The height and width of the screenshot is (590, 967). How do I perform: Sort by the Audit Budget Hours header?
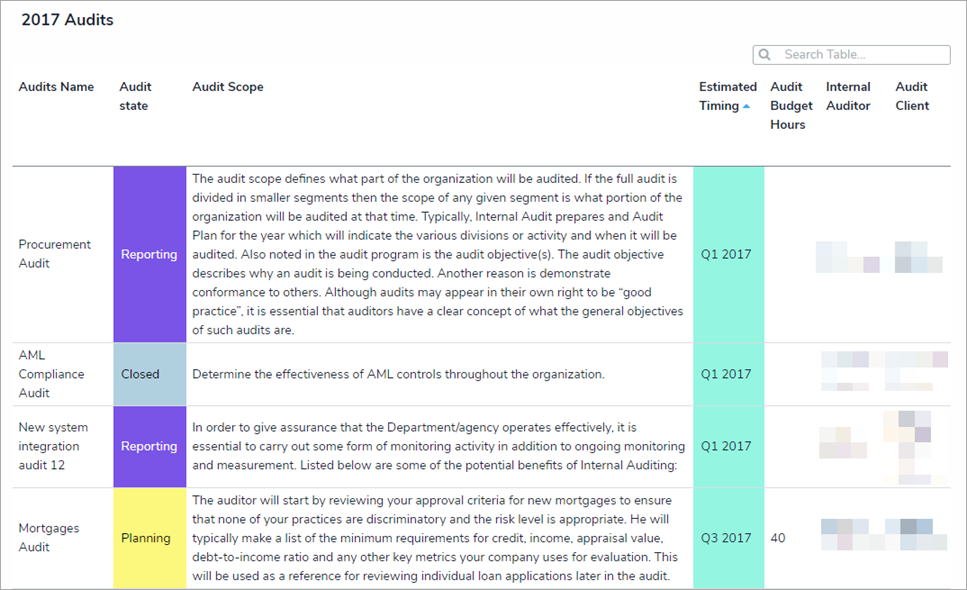point(791,105)
